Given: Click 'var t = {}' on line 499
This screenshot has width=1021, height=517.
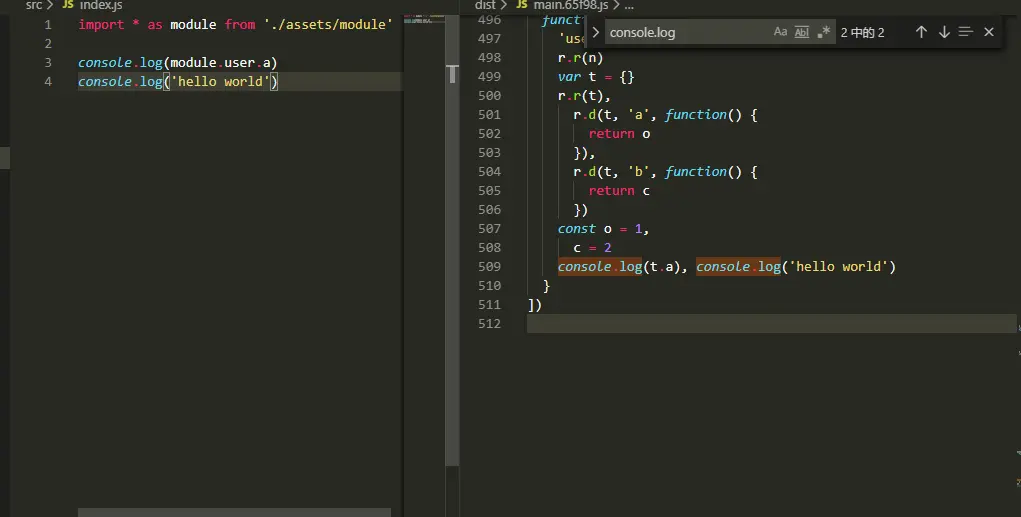Looking at the screenshot, I should pyautogui.click(x=596, y=77).
